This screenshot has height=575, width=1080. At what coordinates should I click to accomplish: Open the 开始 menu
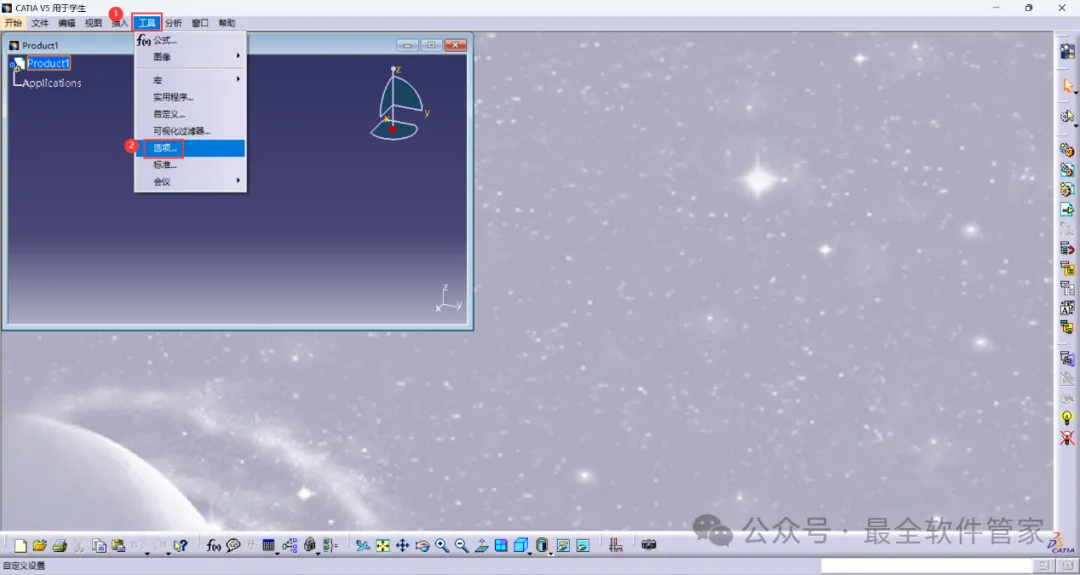(x=13, y=23)
